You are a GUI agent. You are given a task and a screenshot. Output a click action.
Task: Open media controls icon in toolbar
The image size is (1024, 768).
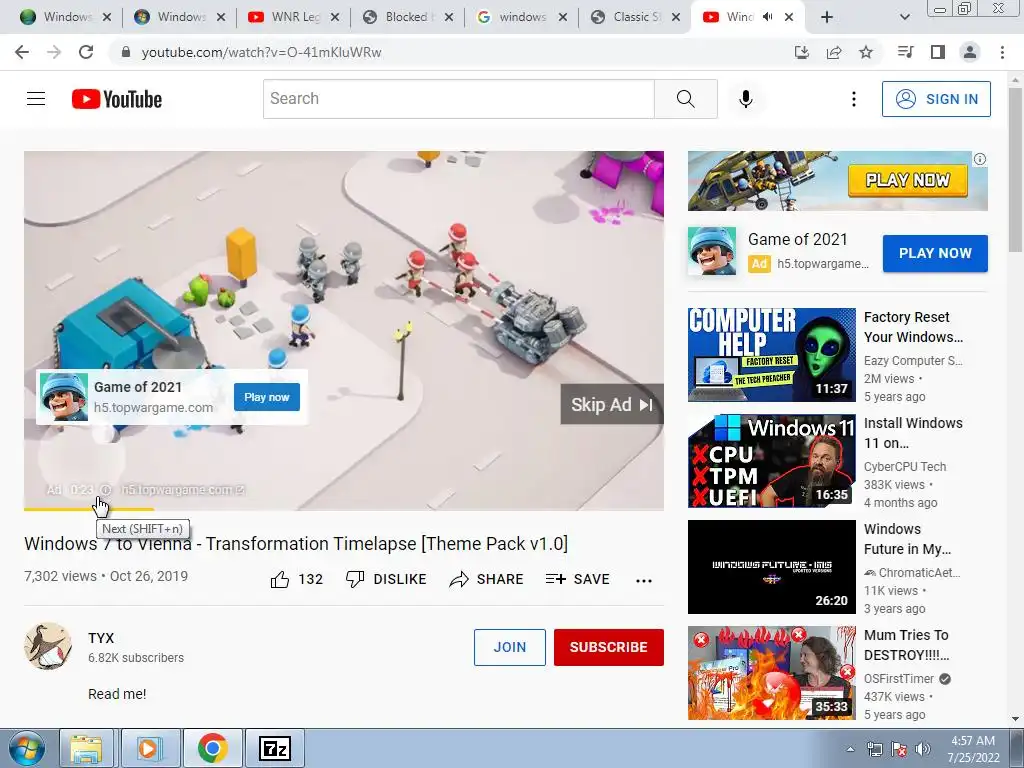[x=905, y=52]
